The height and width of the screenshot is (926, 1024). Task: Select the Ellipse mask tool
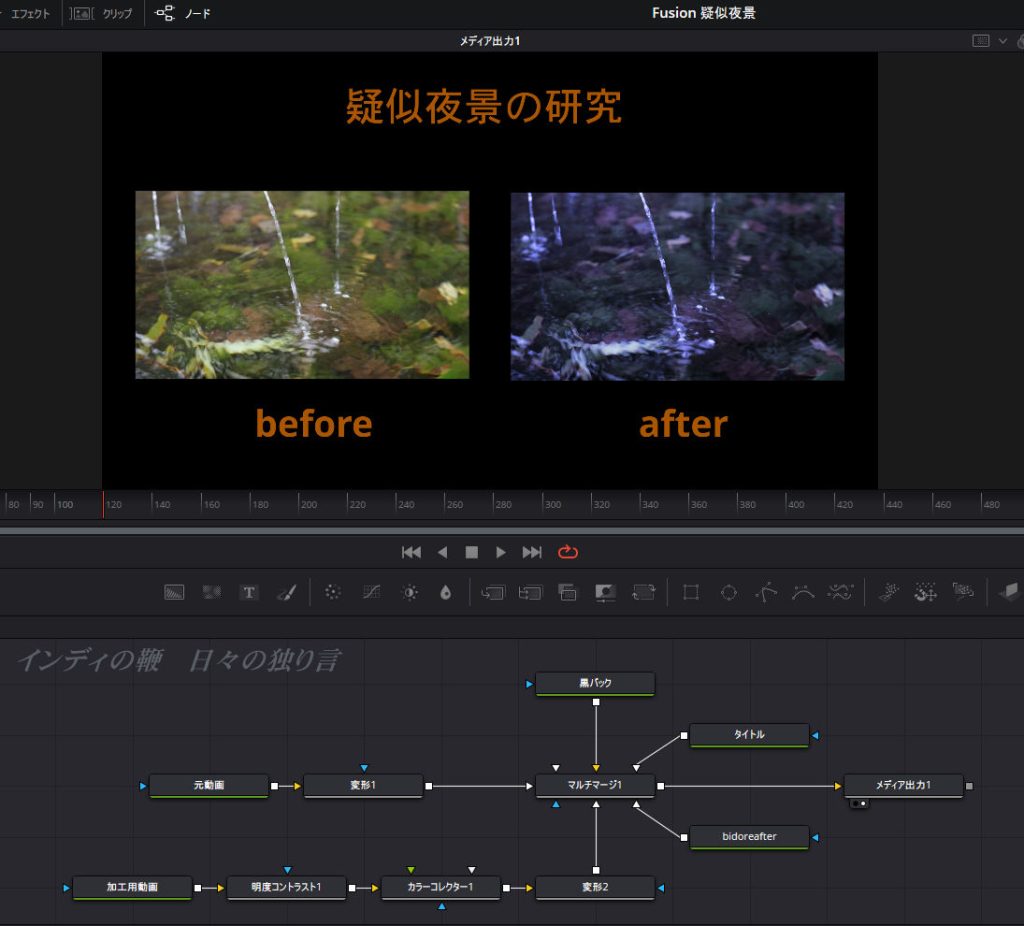point(729,592)
